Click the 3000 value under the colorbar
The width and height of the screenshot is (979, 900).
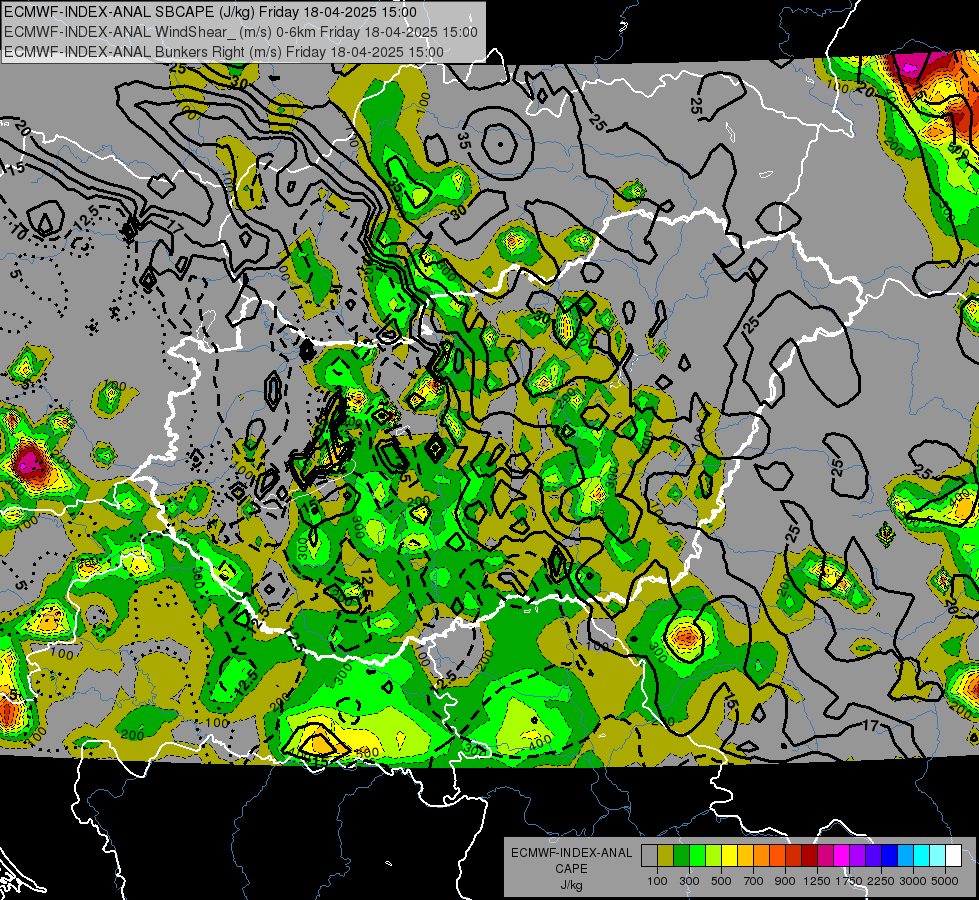[x=913, y=881]
